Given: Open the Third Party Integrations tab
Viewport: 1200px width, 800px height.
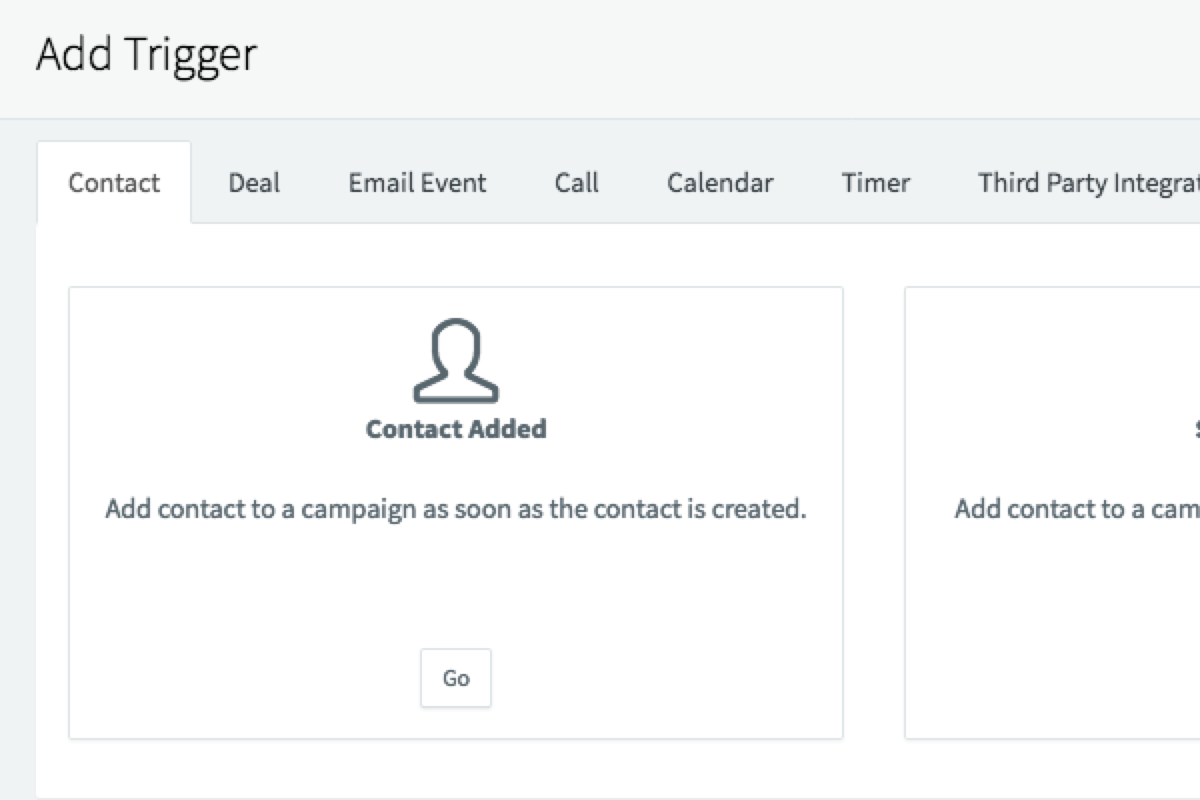Looking at the screenshot, I should (1088, 183).
